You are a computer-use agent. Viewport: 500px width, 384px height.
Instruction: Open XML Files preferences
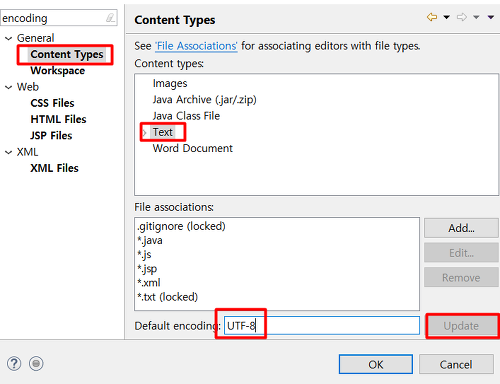coord(54,168)
